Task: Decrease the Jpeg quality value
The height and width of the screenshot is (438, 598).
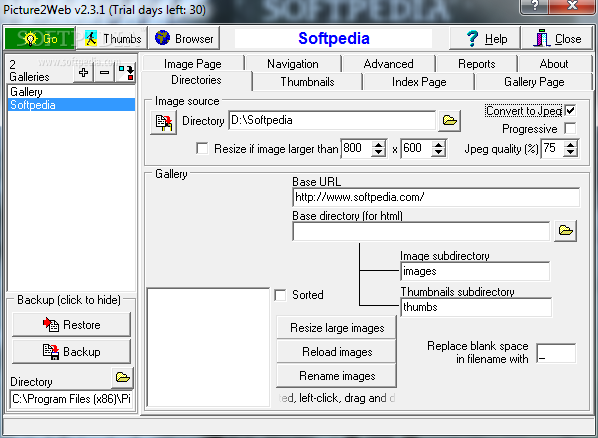Action: (x=571, y=153)
